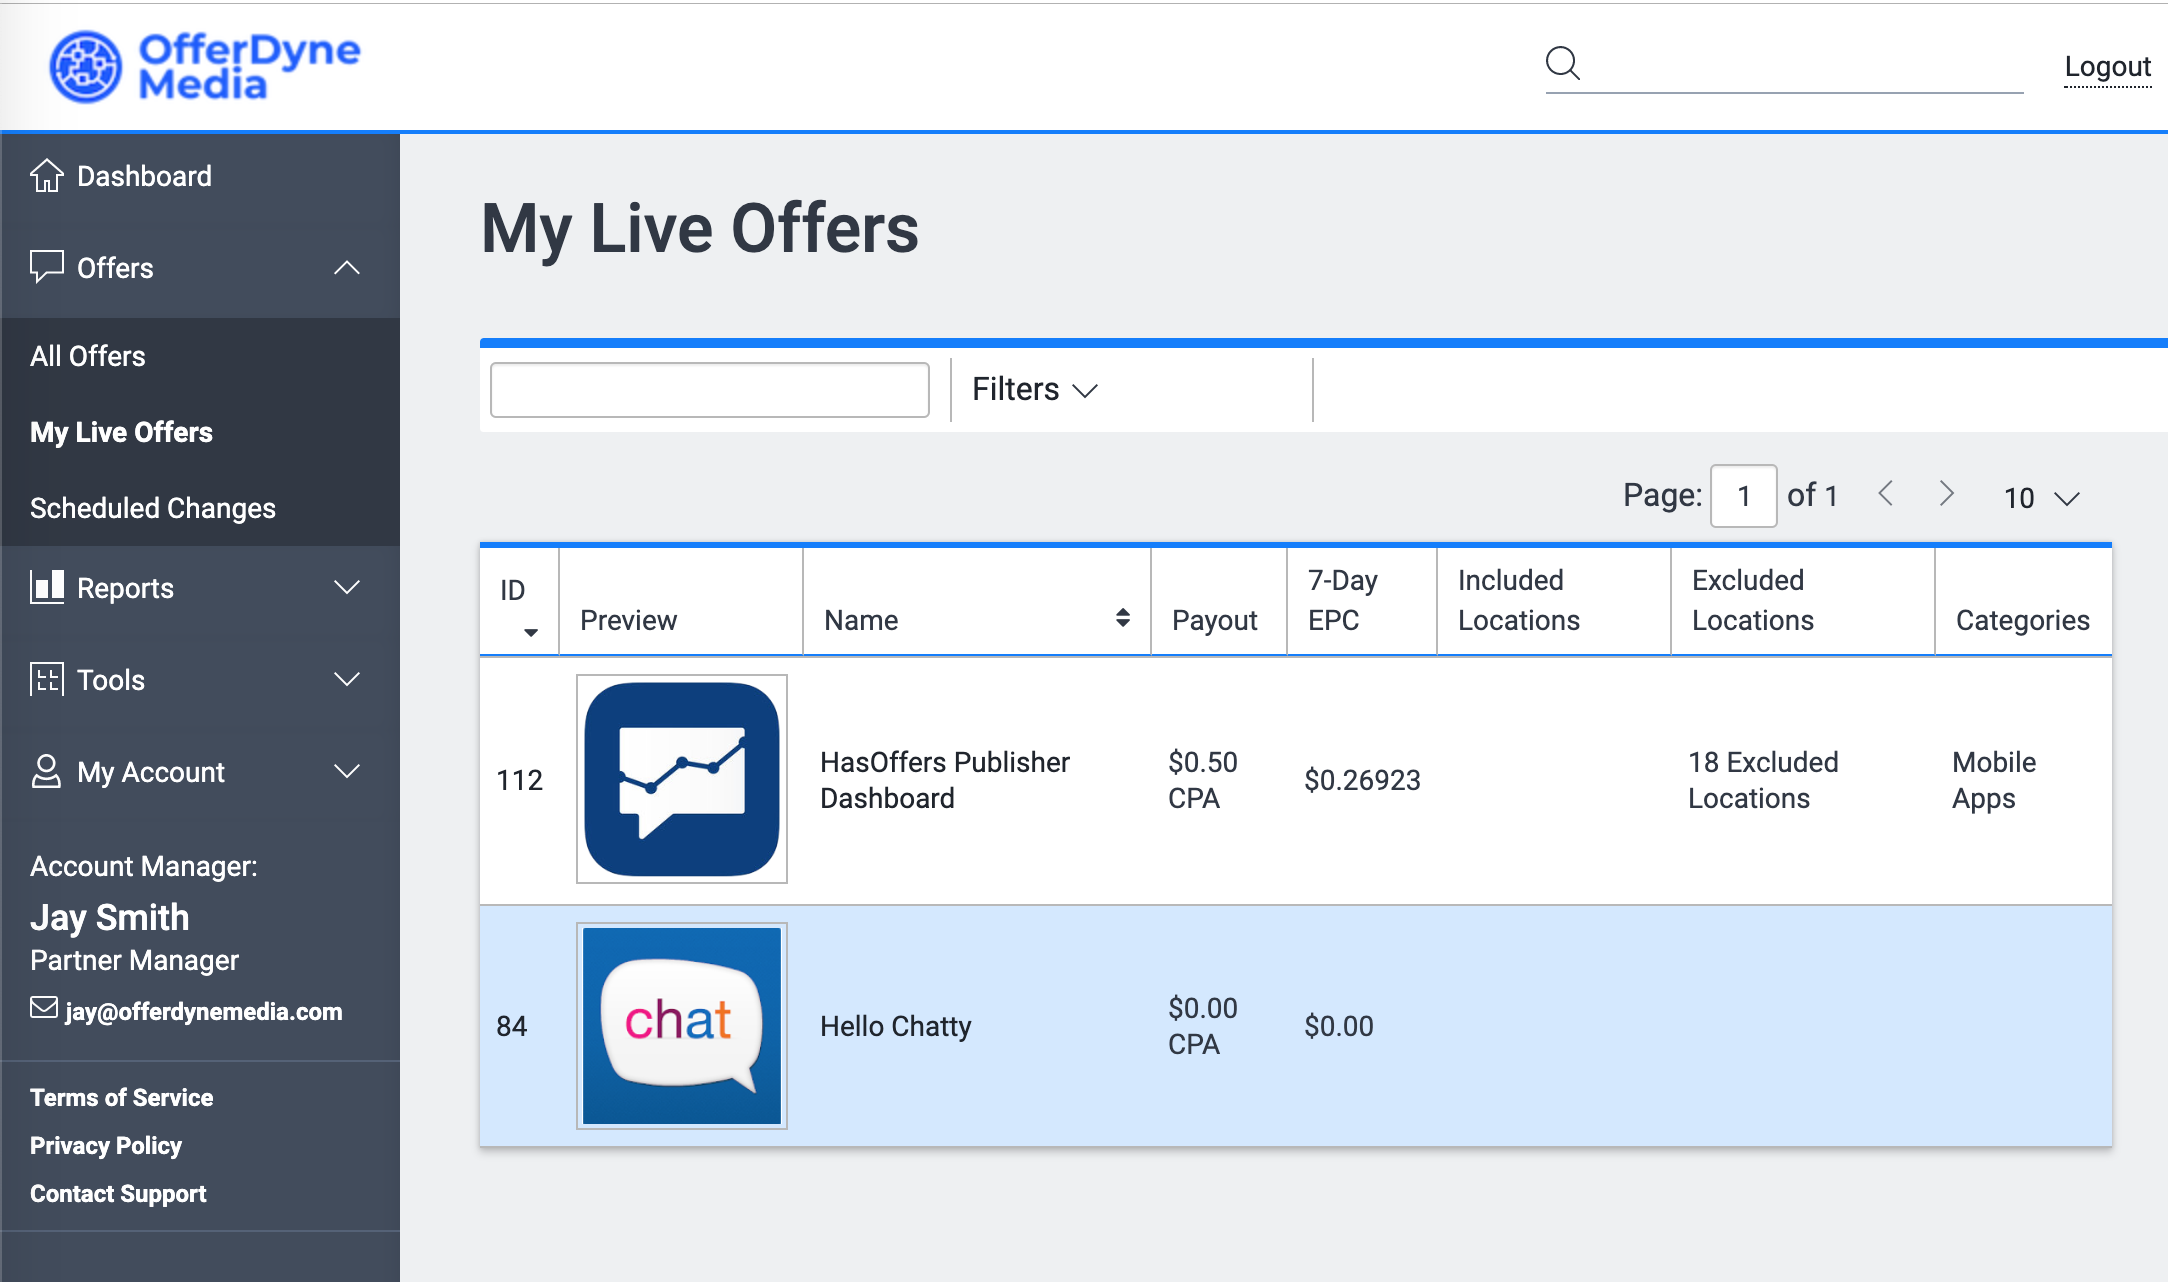Click the Offers speech bubble icon
The height and width of the screenshot is (1282, 2168).
pyautogui.click(x=47, y=267)
